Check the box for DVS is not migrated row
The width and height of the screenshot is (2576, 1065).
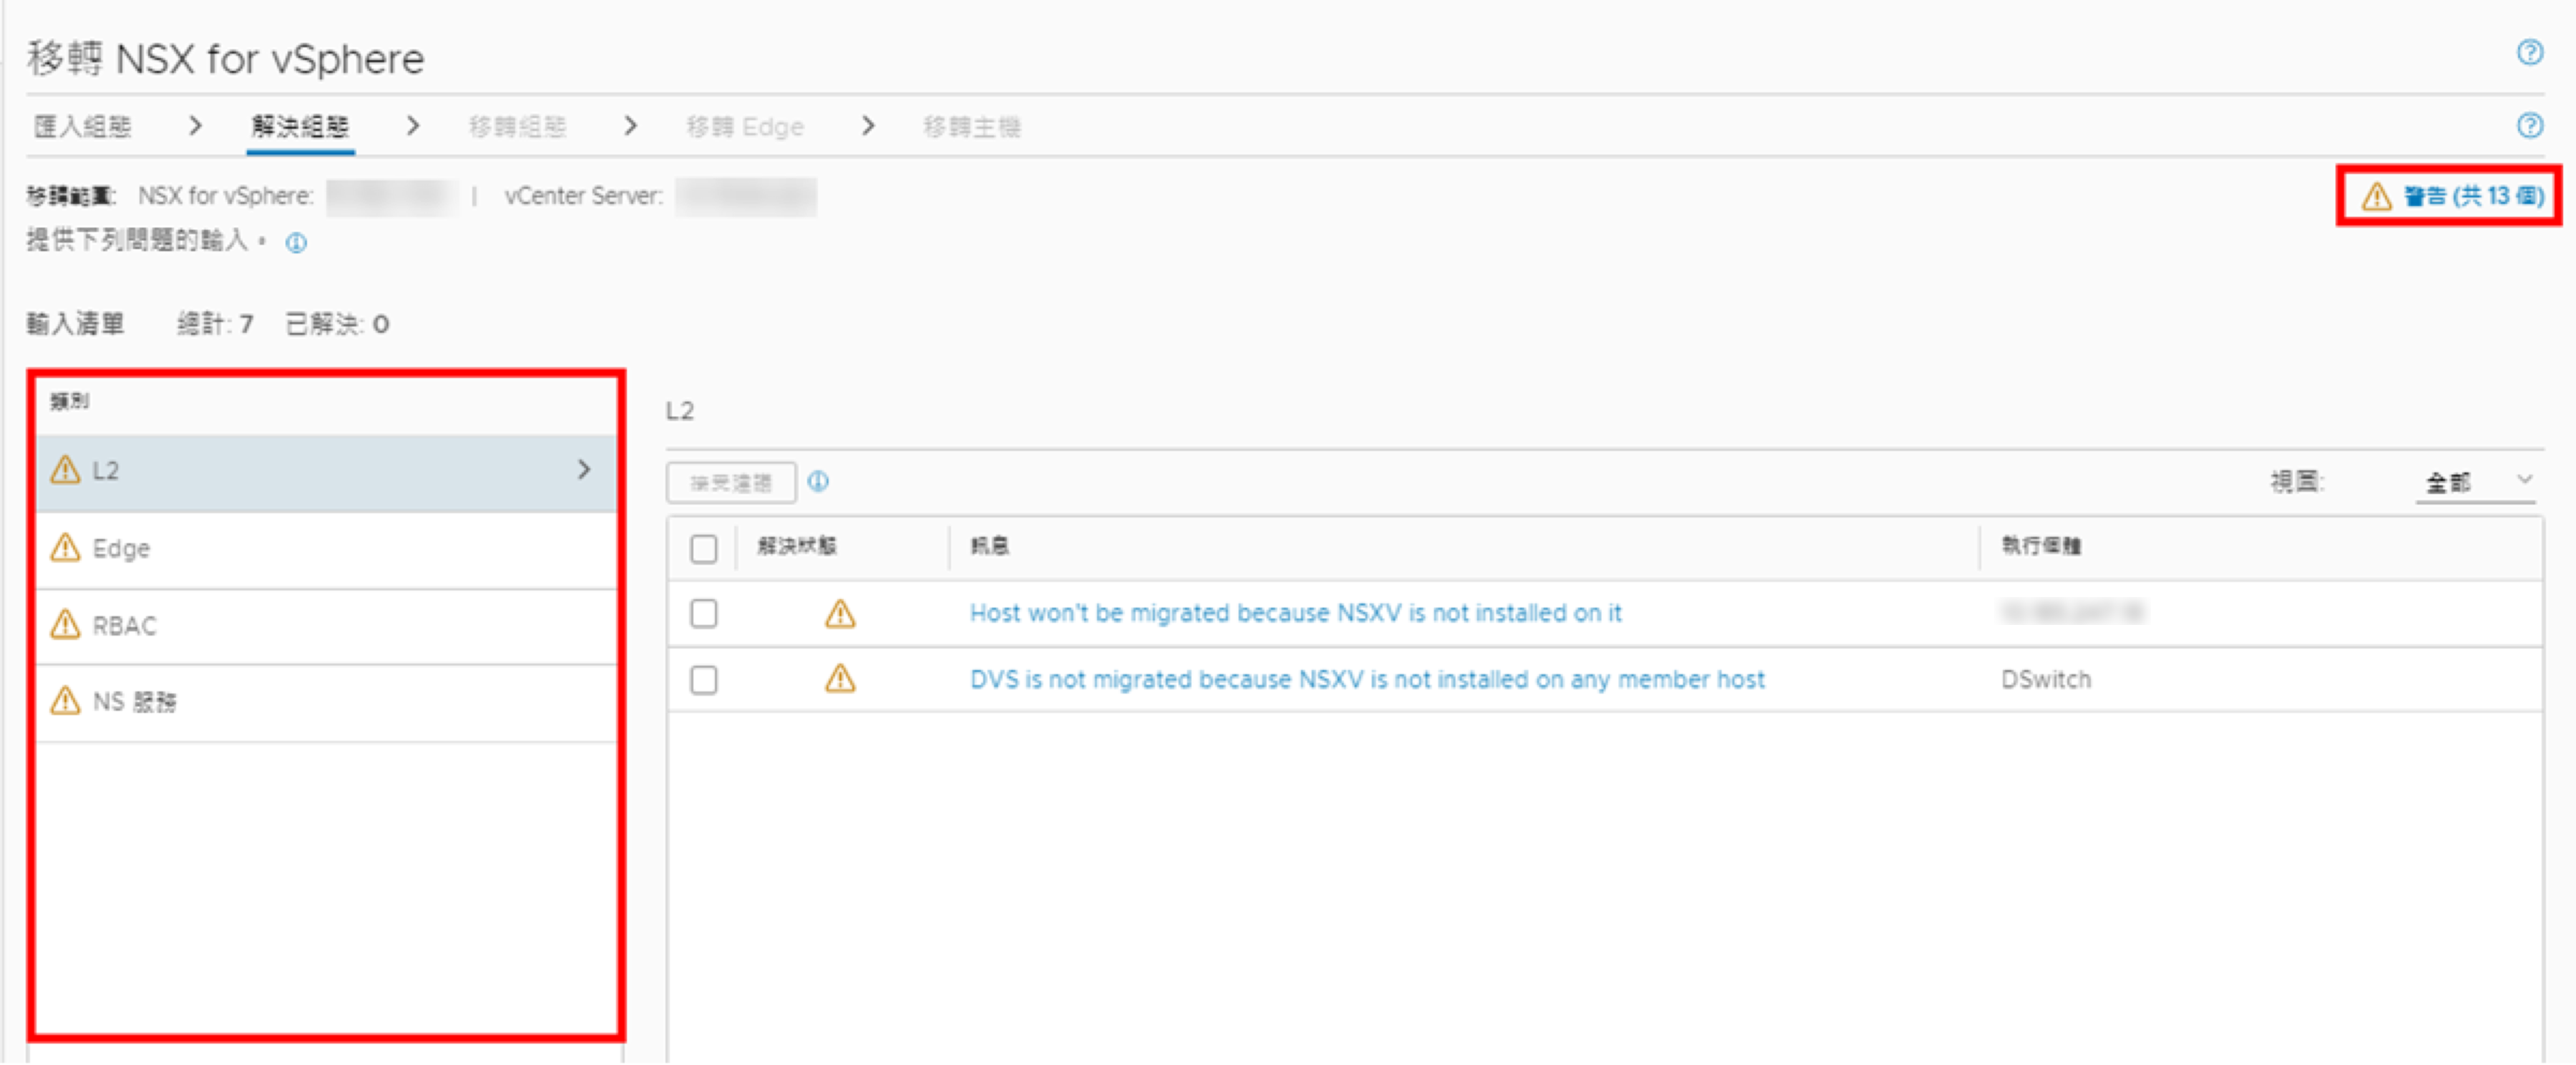[704, 680]
